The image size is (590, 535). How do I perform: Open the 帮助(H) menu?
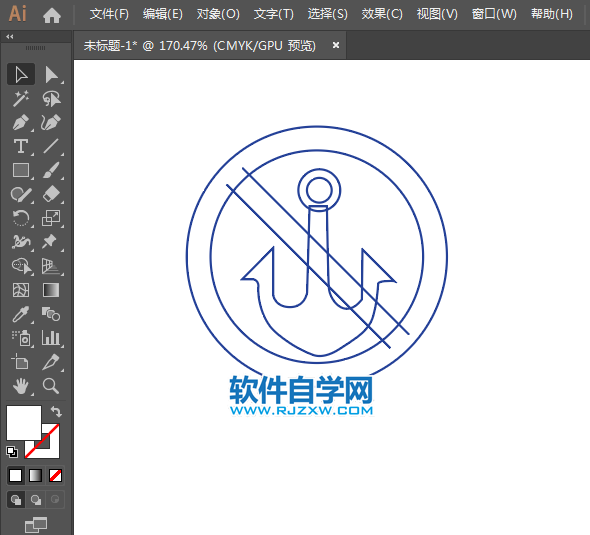click(x=552, y=14)
